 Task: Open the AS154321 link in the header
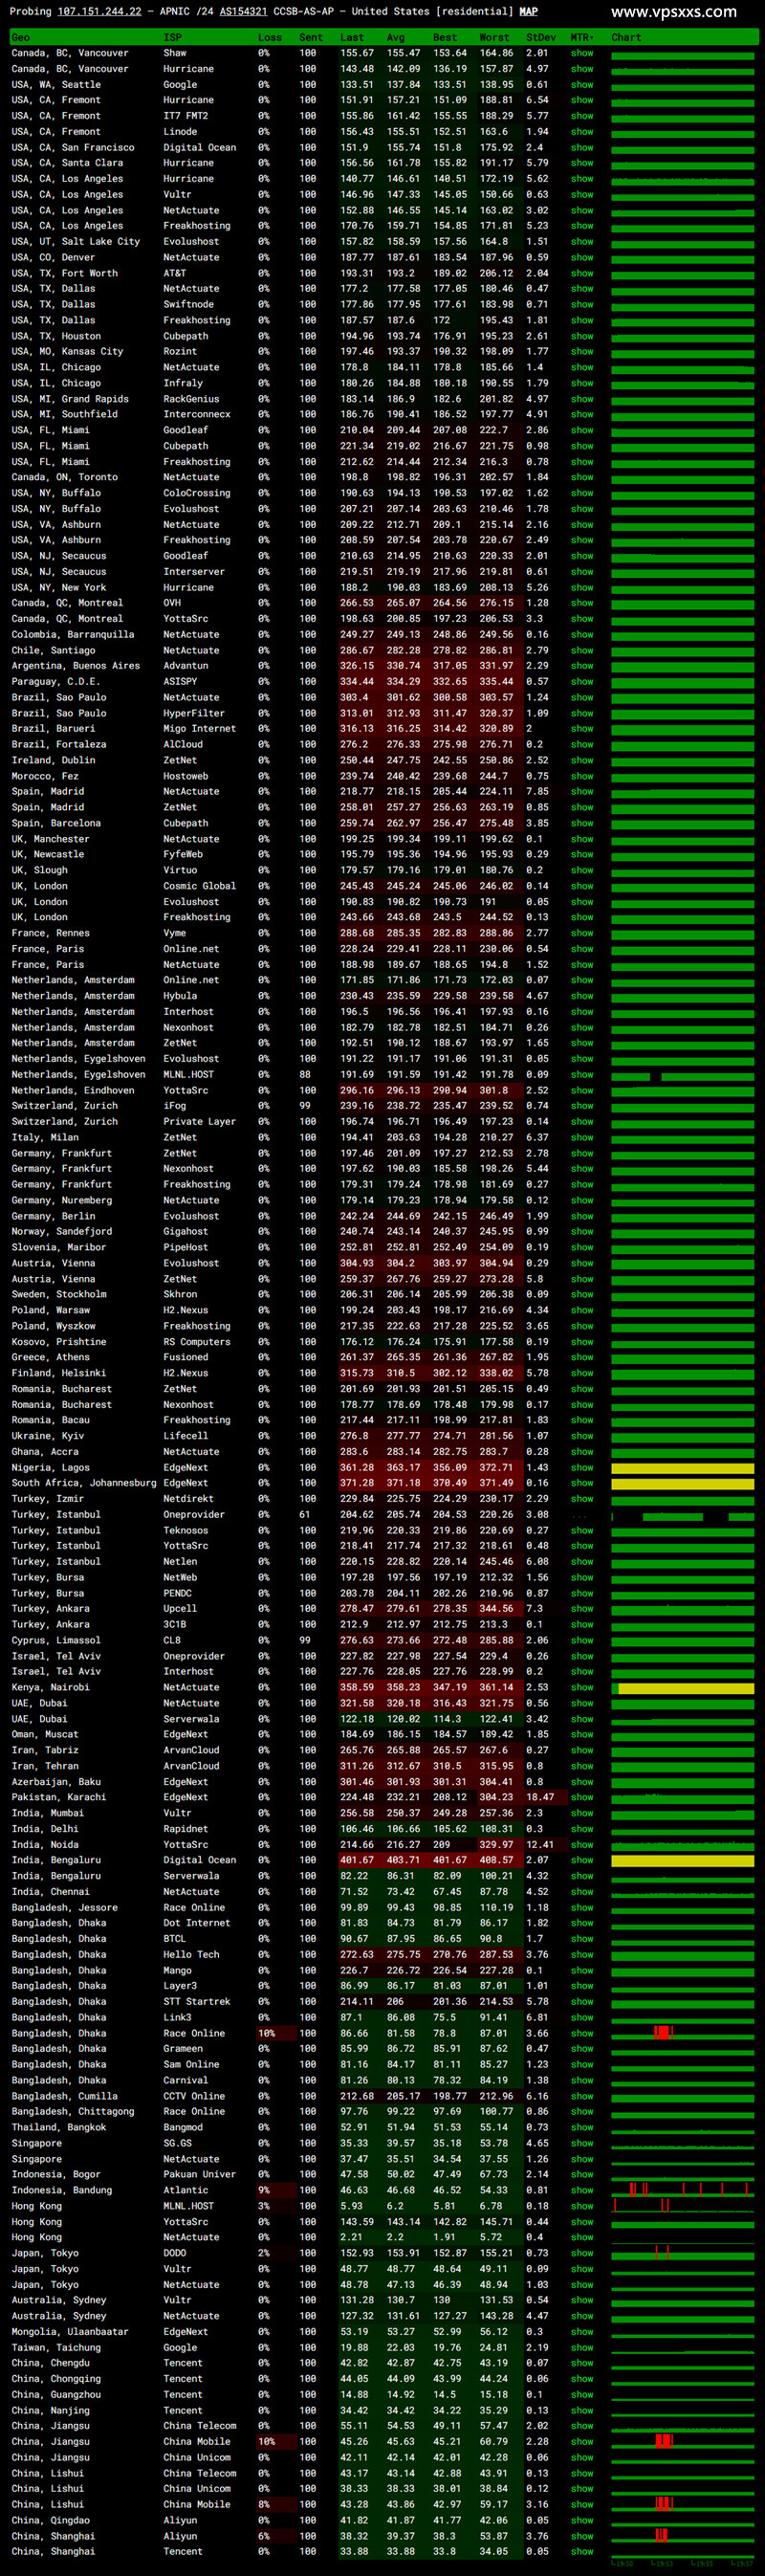[243, 12]
